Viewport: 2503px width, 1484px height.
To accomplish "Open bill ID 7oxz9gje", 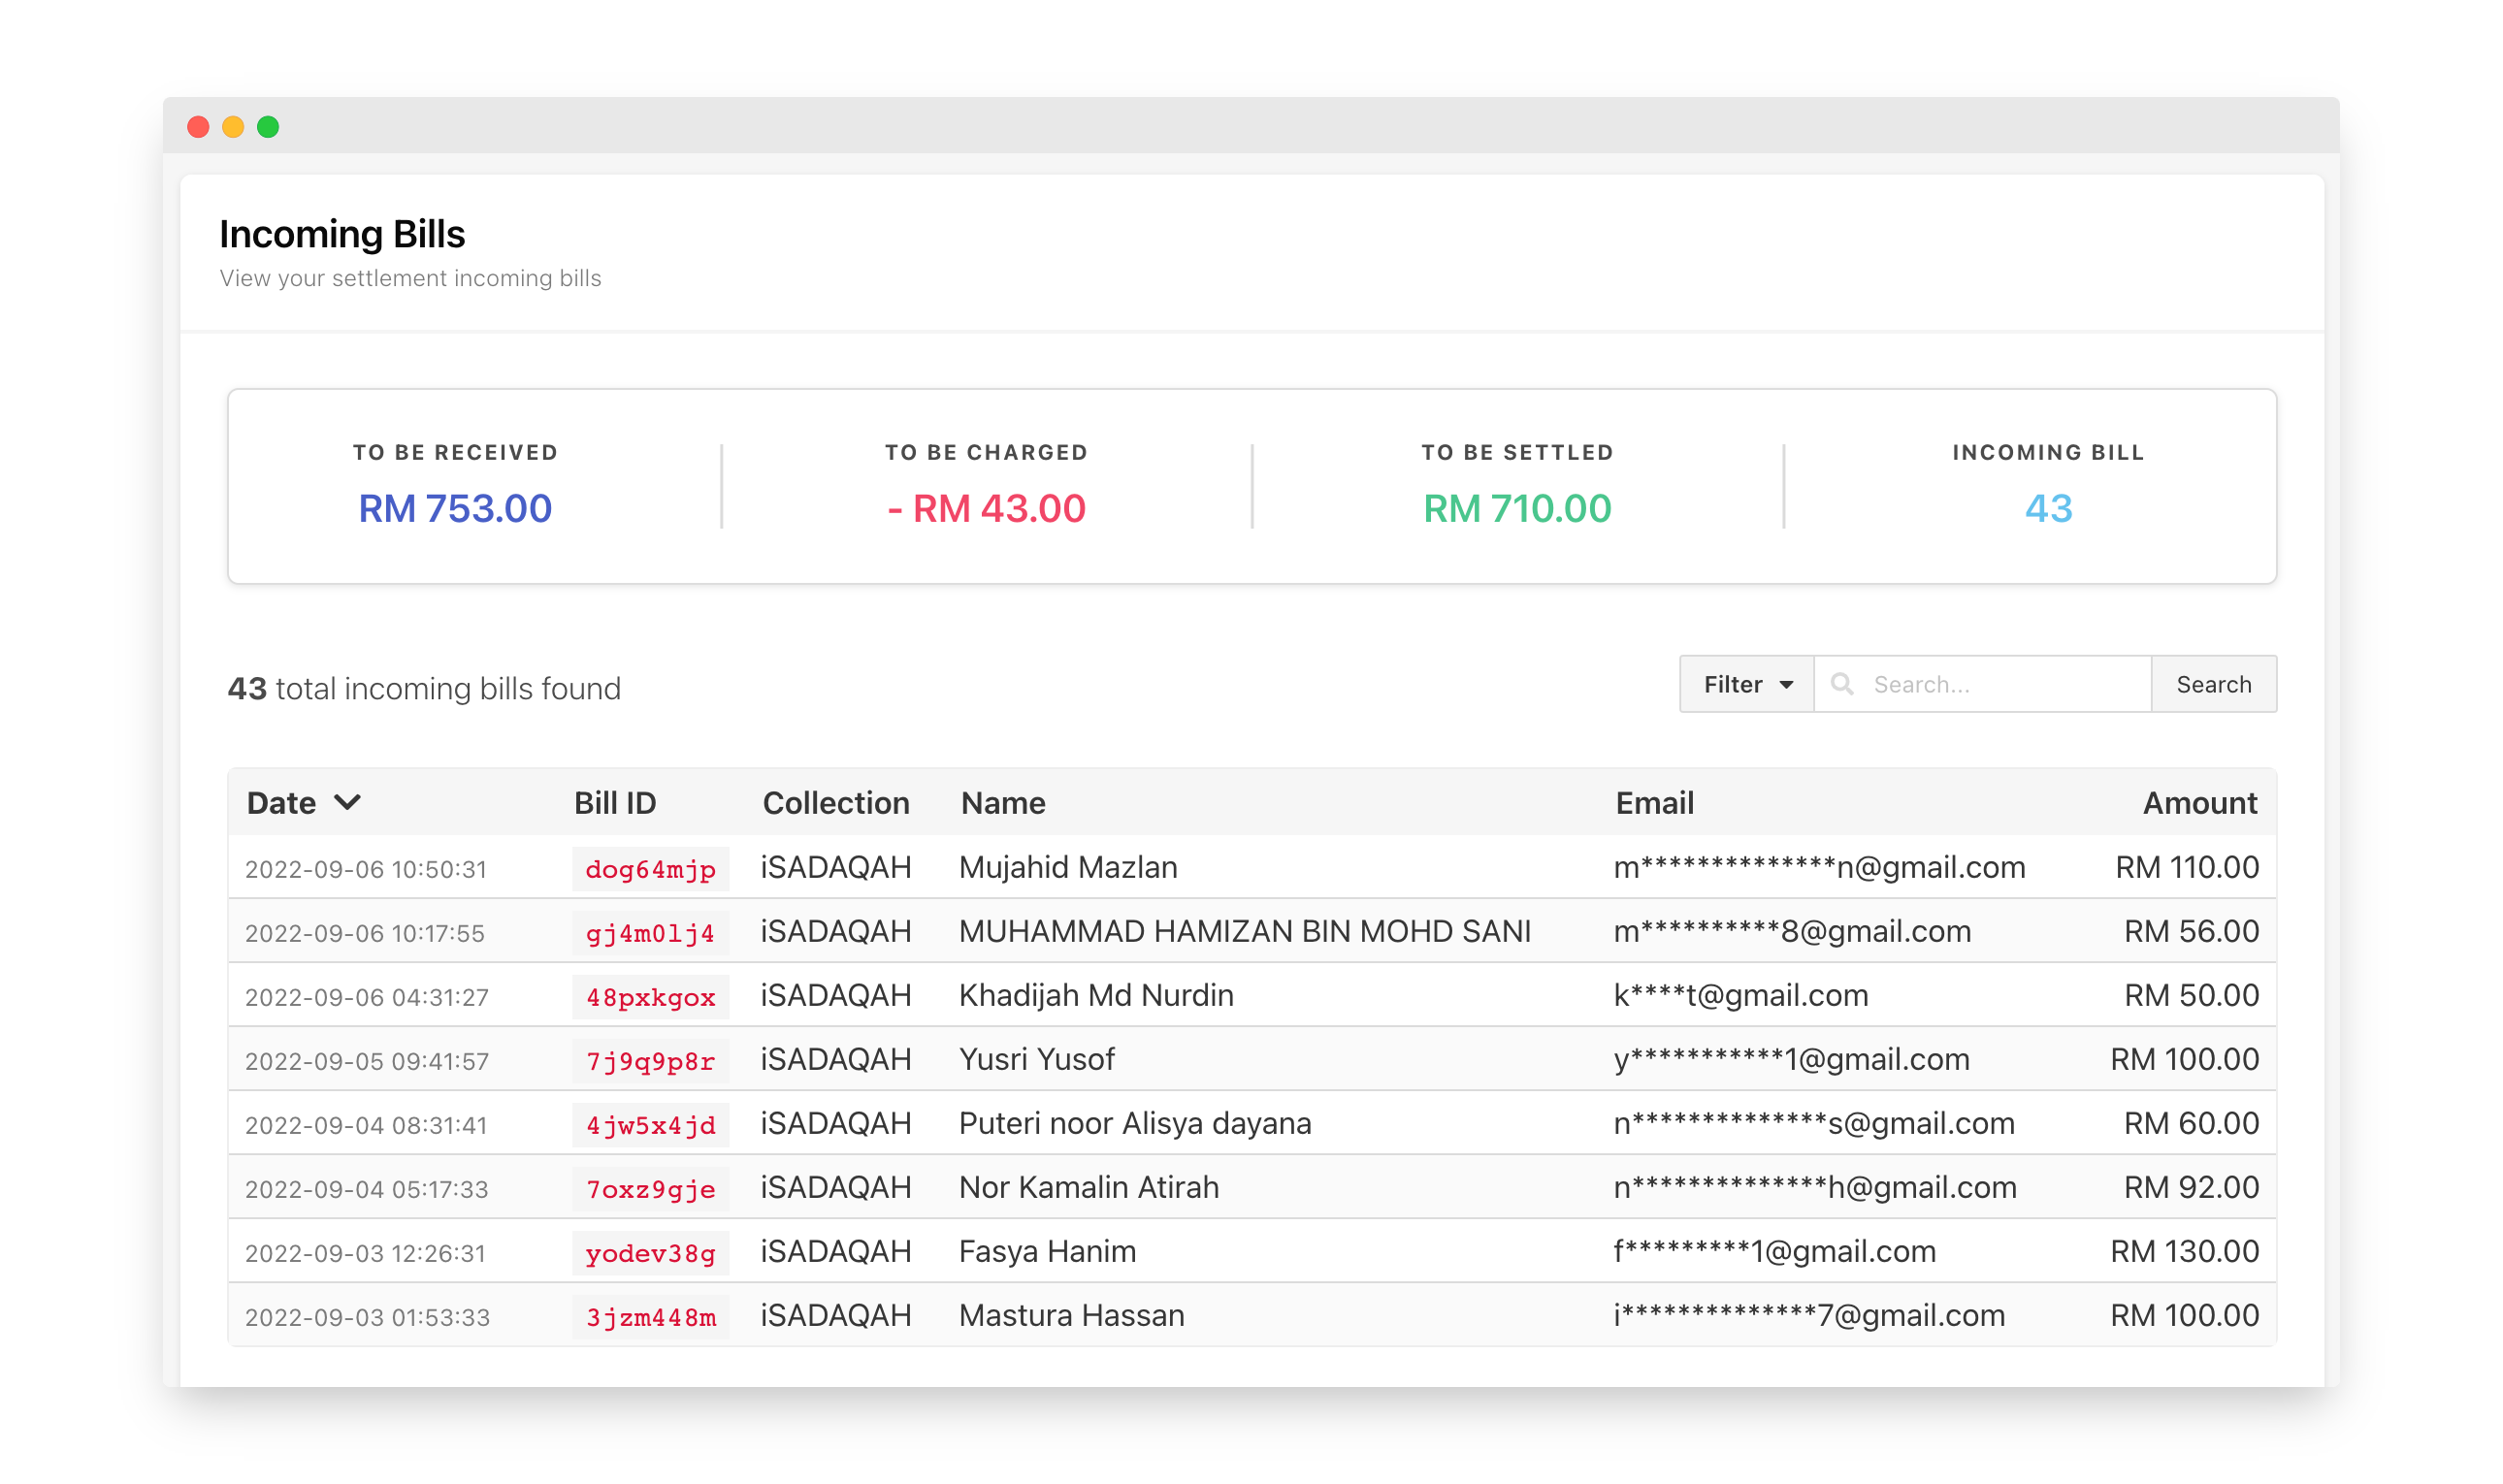I will [650, 1188].
